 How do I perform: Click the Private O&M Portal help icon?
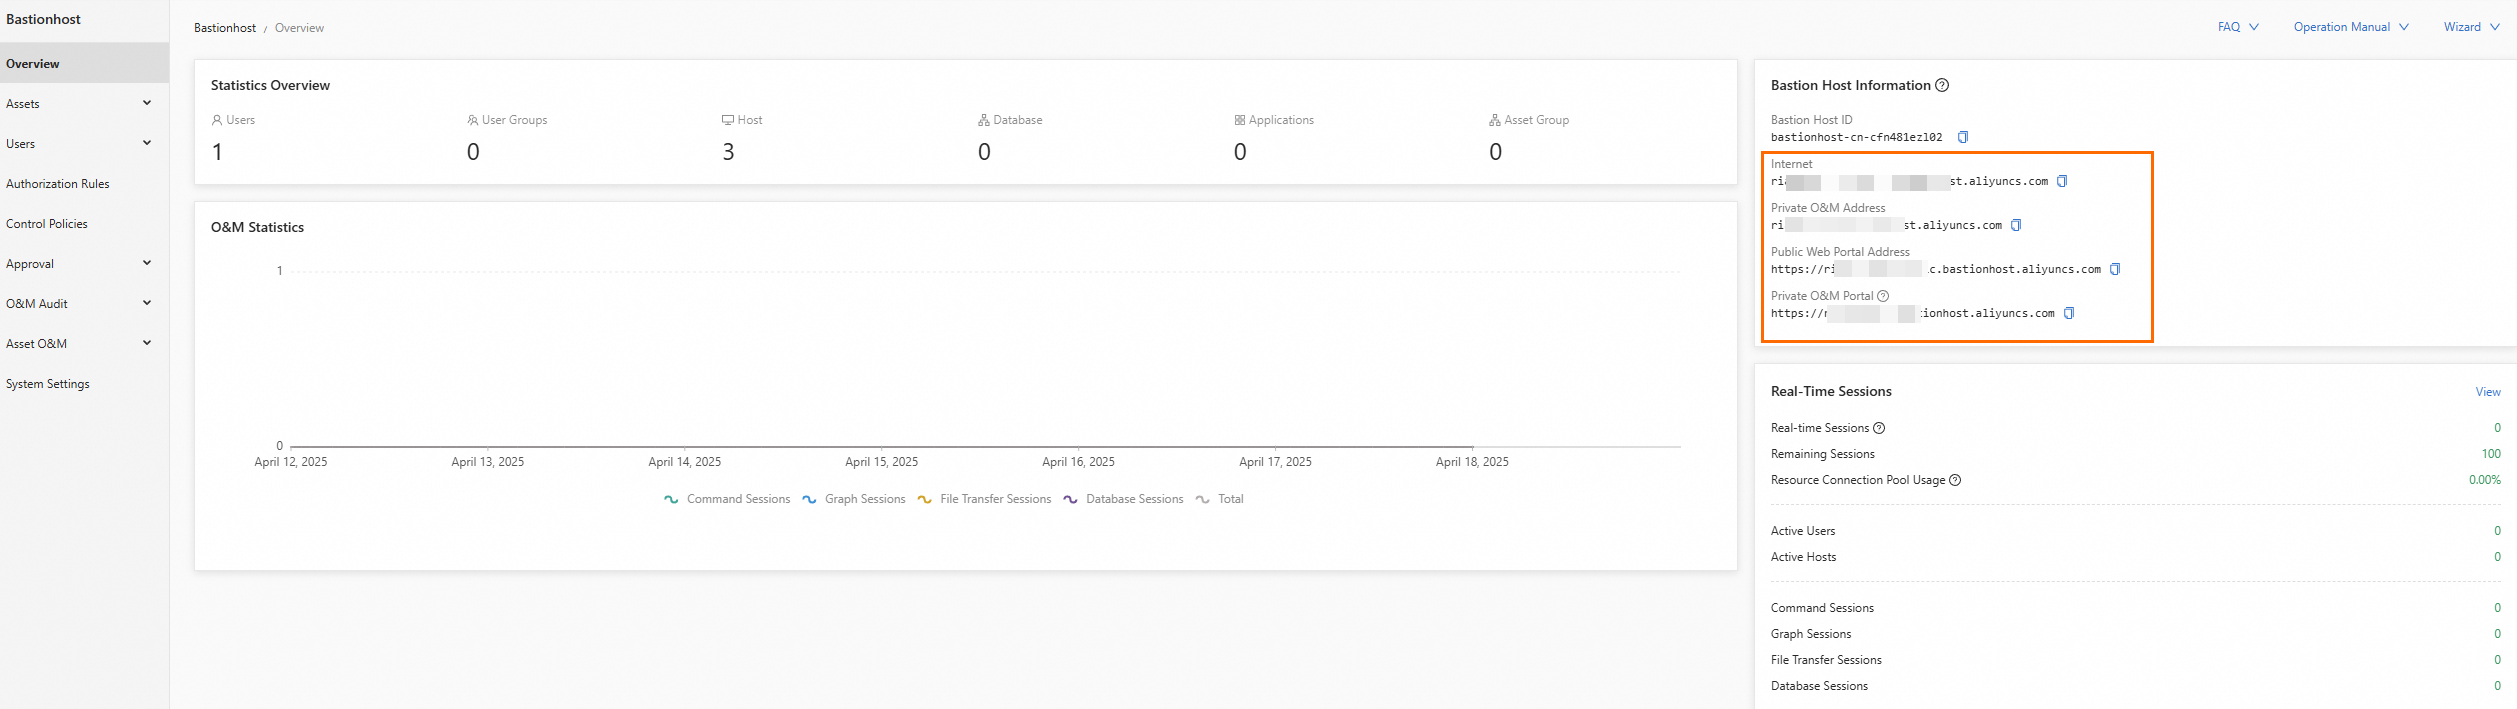click(x=1883, y=296)
